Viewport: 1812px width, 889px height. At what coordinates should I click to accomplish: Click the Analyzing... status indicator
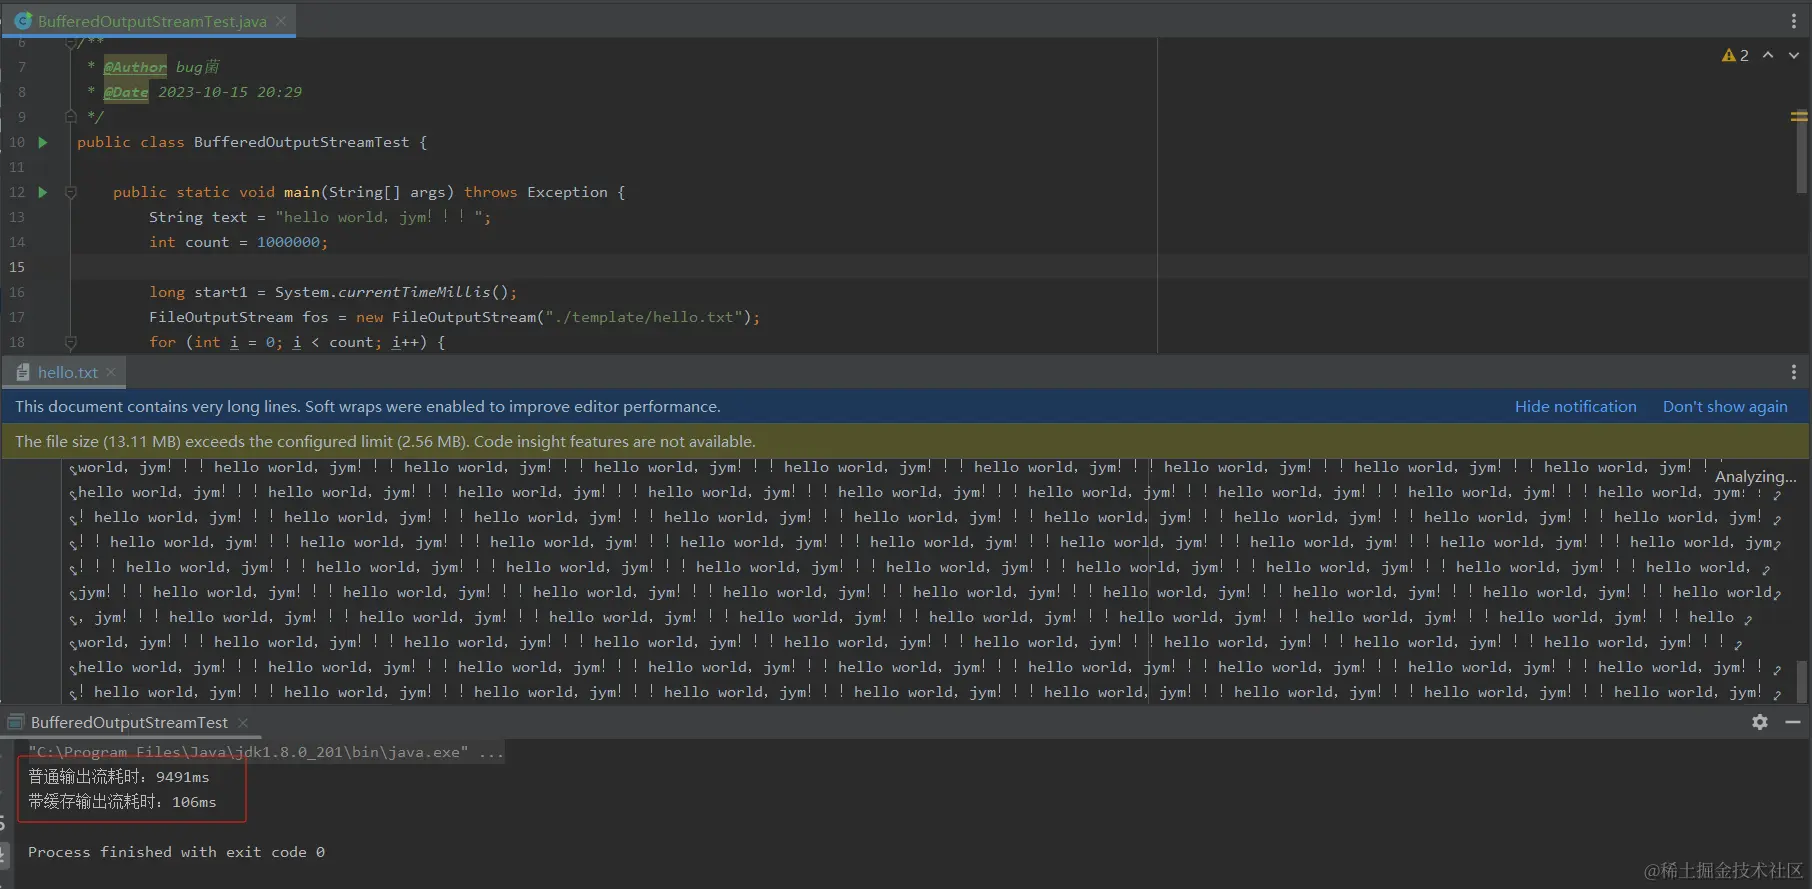tap(1755, 477)
